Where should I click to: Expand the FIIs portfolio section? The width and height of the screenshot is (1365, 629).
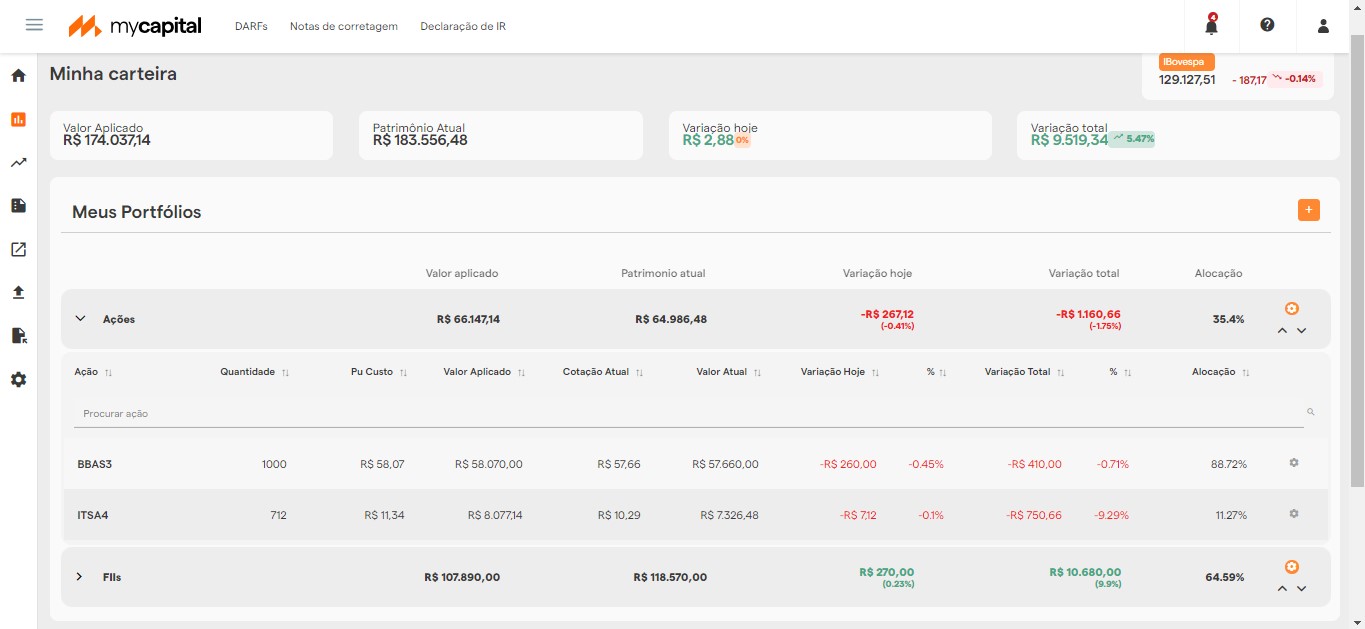click(79, 576)
